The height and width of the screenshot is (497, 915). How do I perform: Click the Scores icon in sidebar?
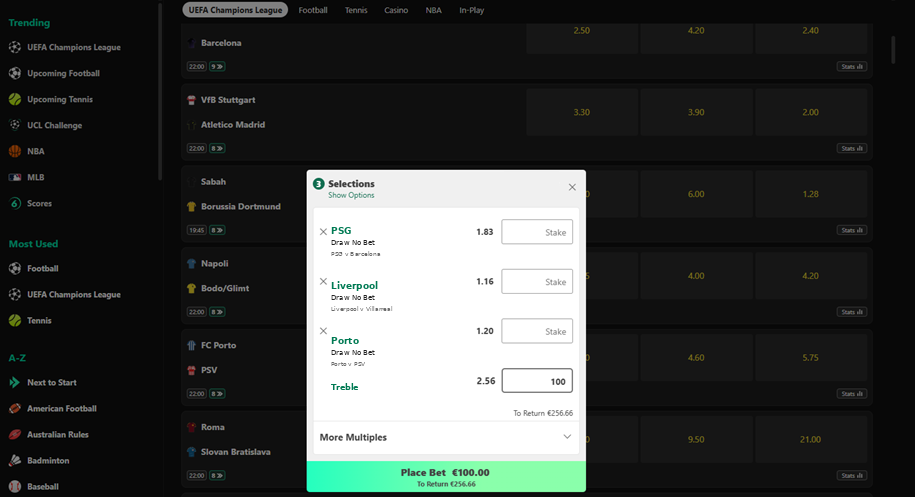(15, 203)
